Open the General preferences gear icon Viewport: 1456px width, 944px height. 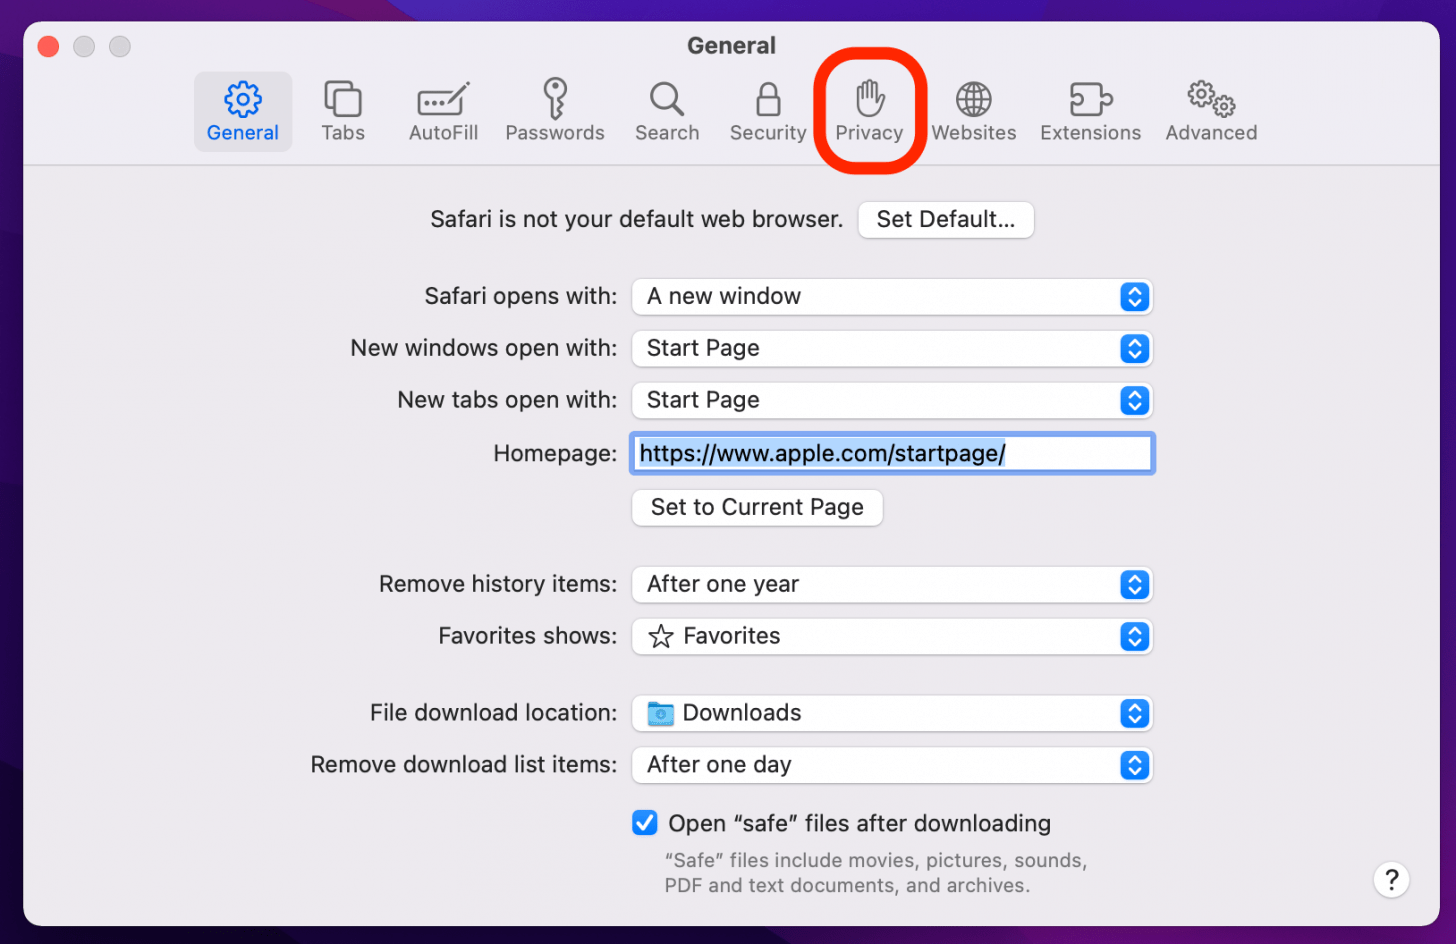(x=242, y=111)
